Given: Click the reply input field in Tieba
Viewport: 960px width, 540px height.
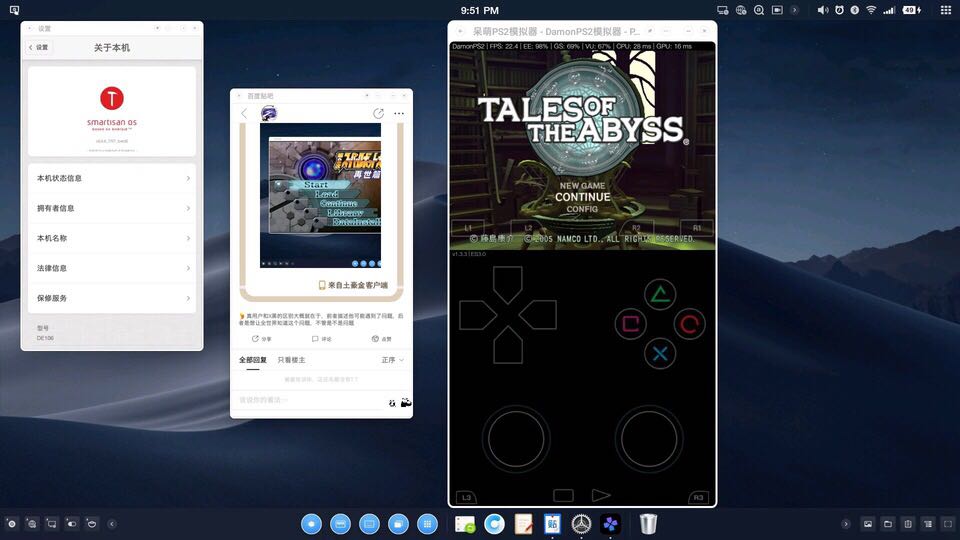Looking at the screenshot, I should (309, 400).
